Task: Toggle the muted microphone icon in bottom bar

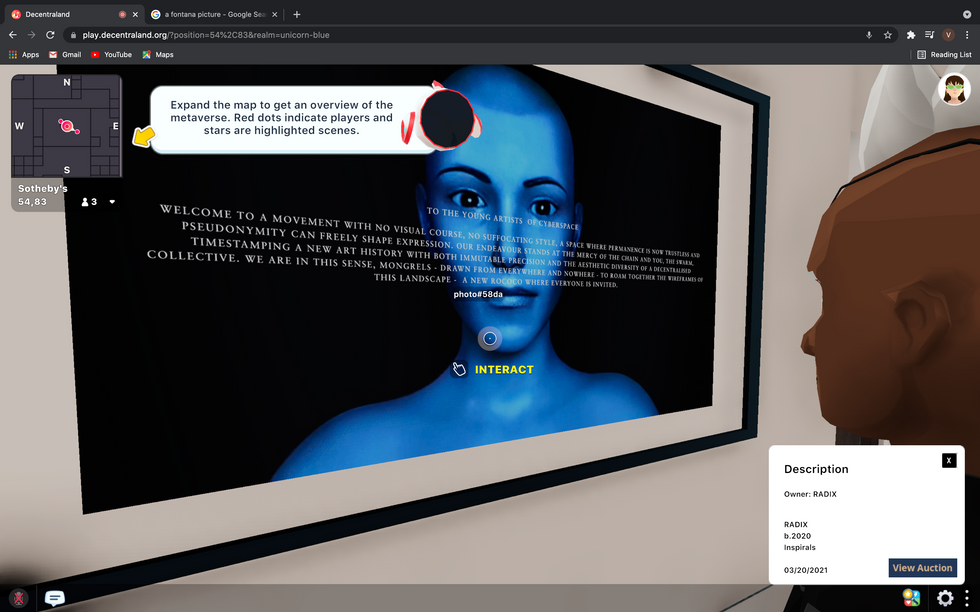Action: pos(19,598)
